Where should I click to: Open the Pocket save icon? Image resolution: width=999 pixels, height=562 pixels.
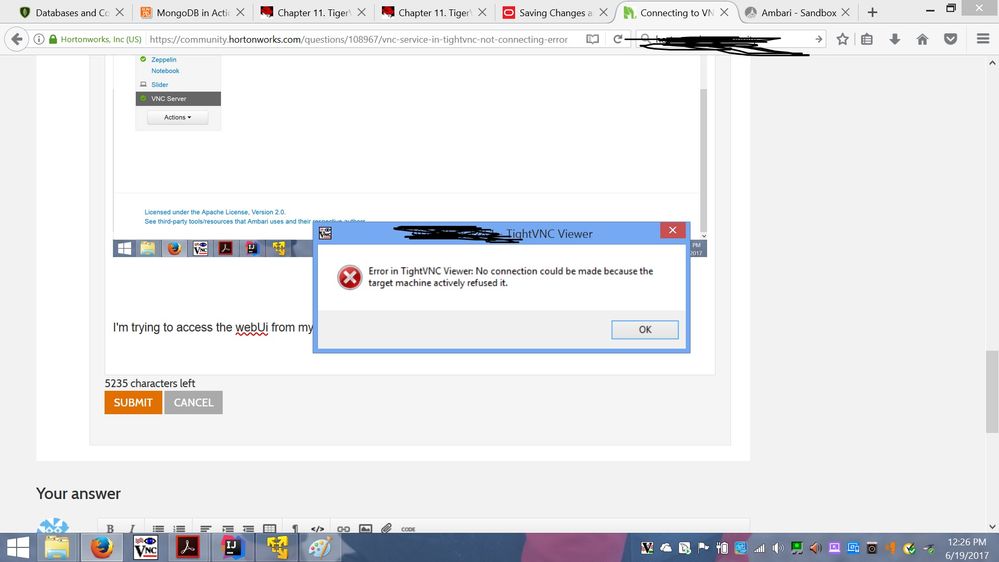950,39
